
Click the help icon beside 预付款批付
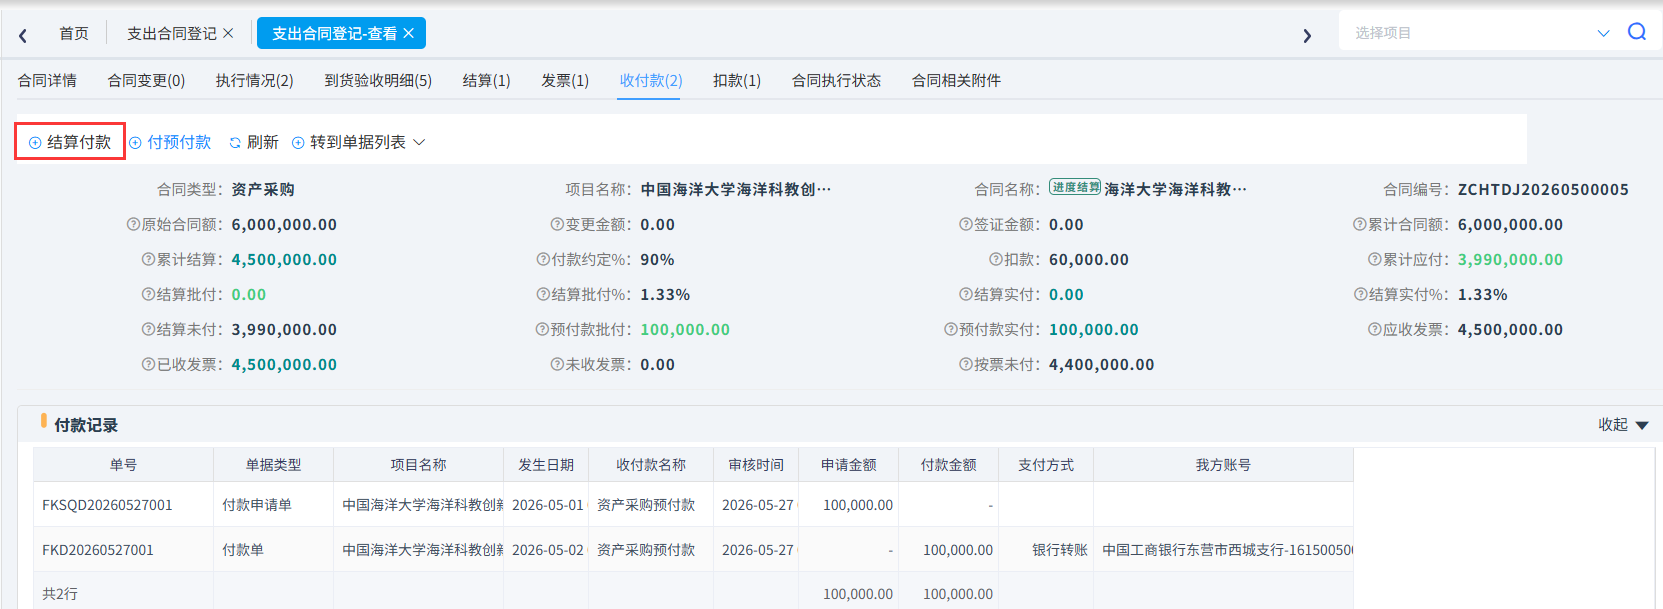click(x=542, y=330)
